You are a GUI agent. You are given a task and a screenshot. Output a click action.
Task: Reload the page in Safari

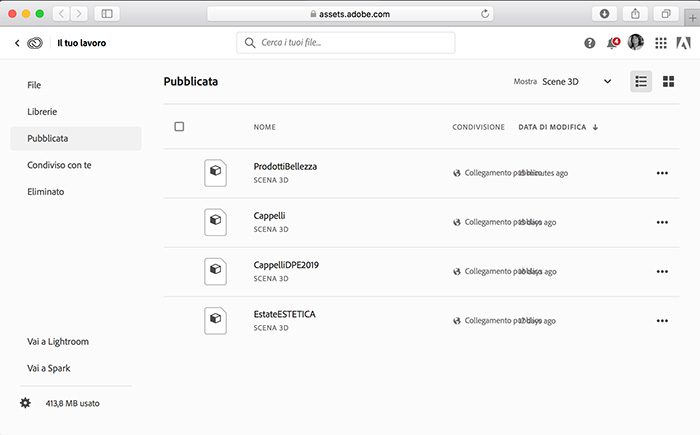(x=485, y=14)
